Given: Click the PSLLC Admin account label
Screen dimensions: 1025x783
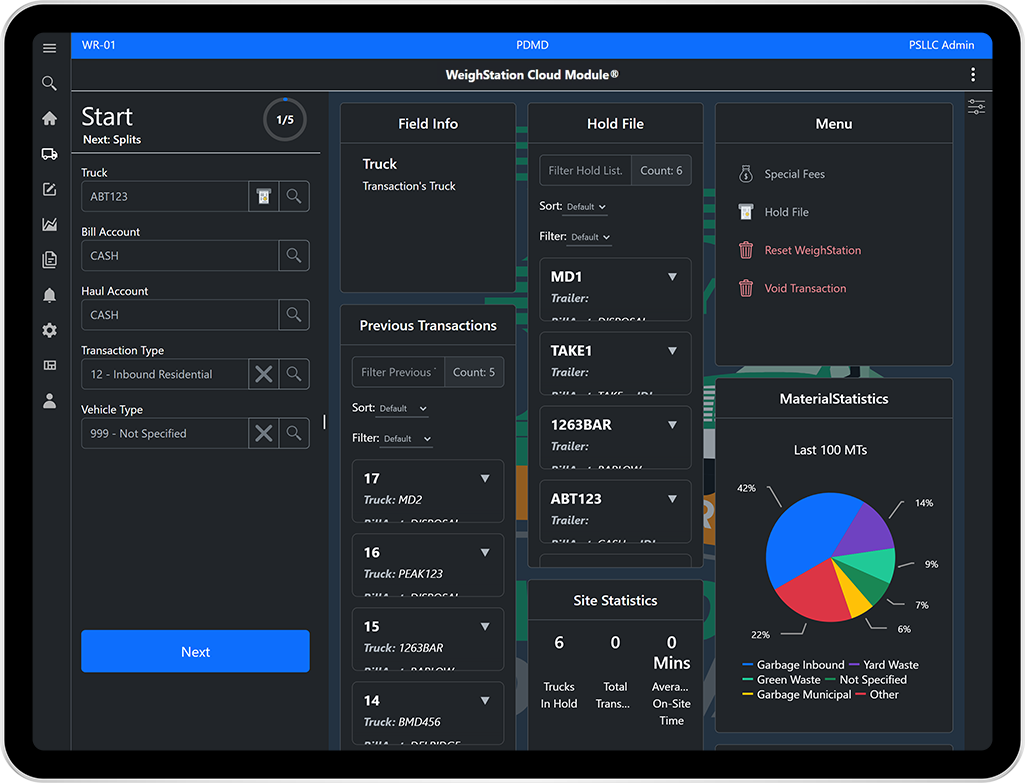Looking at the screenshot, I should tap(941, 45).
